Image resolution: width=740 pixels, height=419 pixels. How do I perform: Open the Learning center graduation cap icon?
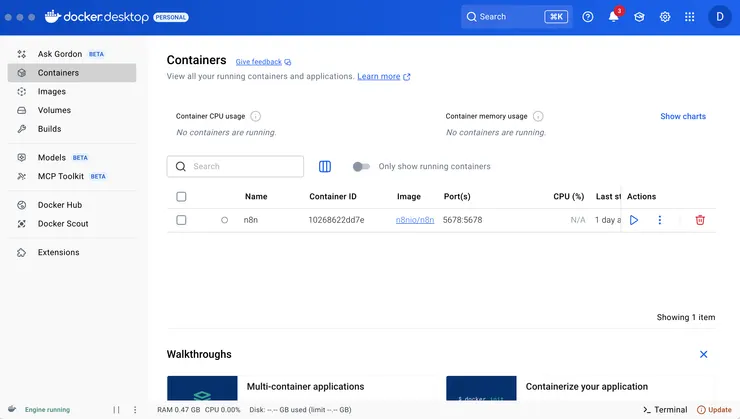pyautogui.click(x=639, y=17)
